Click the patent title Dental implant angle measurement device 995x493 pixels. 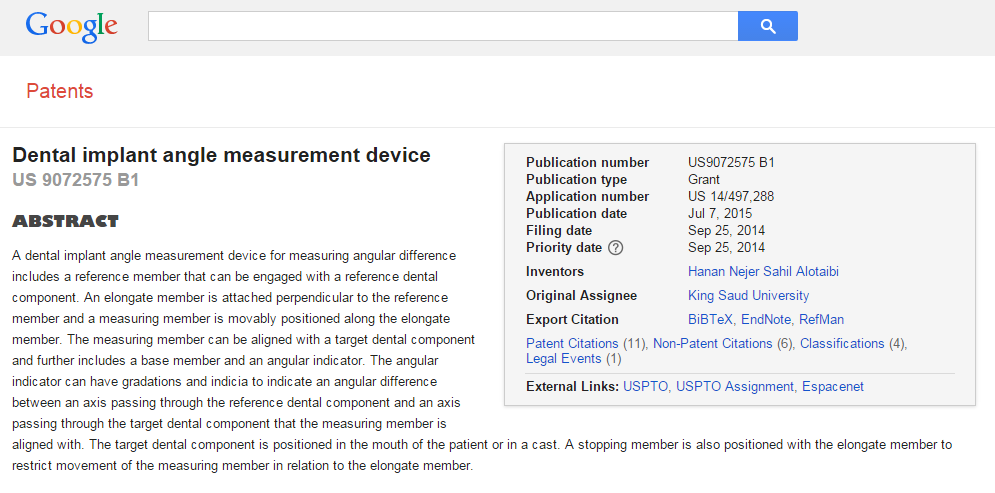coord(221,155)
